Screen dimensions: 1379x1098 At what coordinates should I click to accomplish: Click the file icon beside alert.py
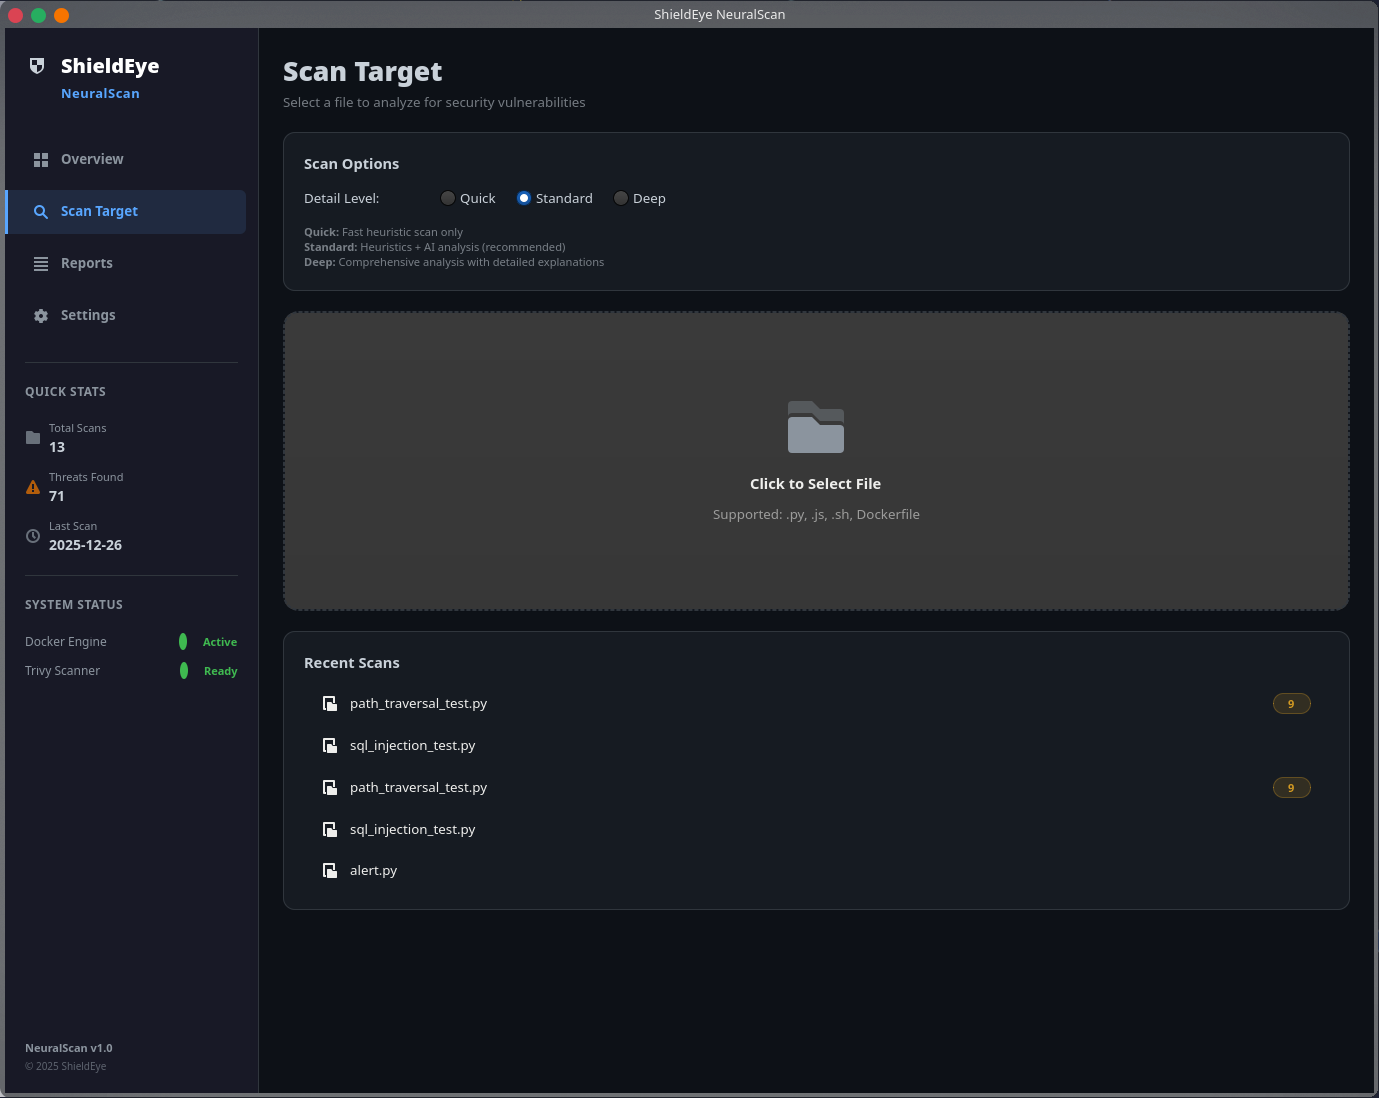330,871
